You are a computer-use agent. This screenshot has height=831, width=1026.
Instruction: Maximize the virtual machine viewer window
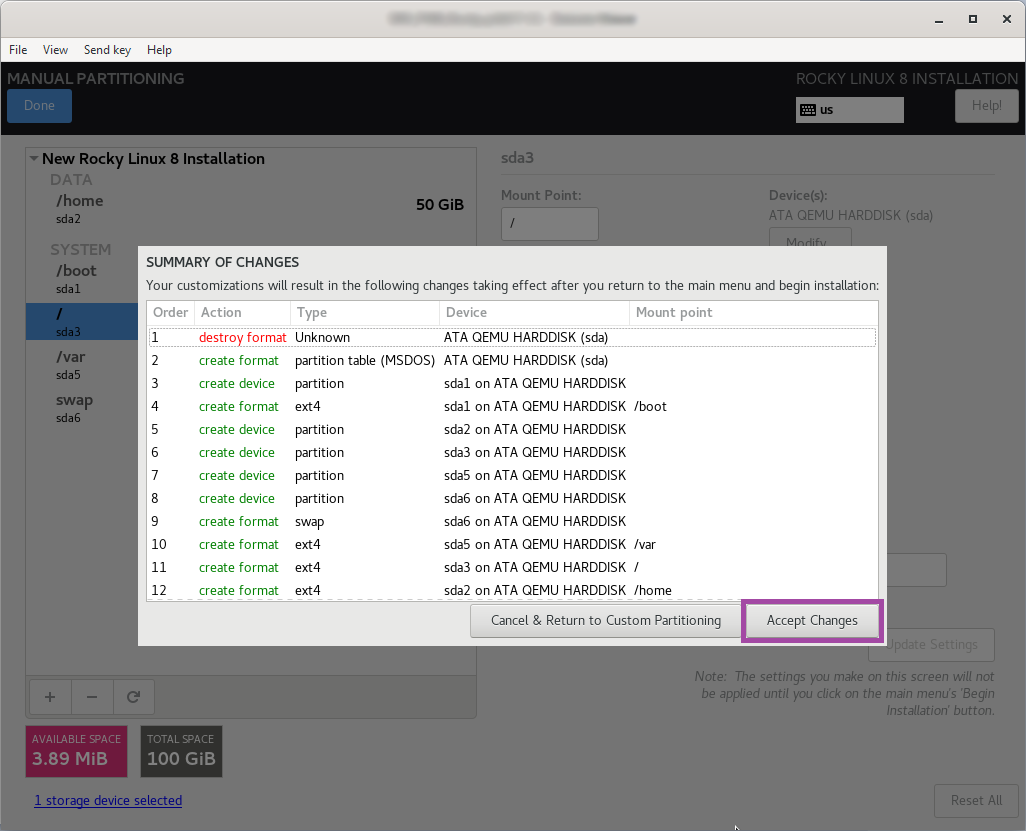click(973, 20)
